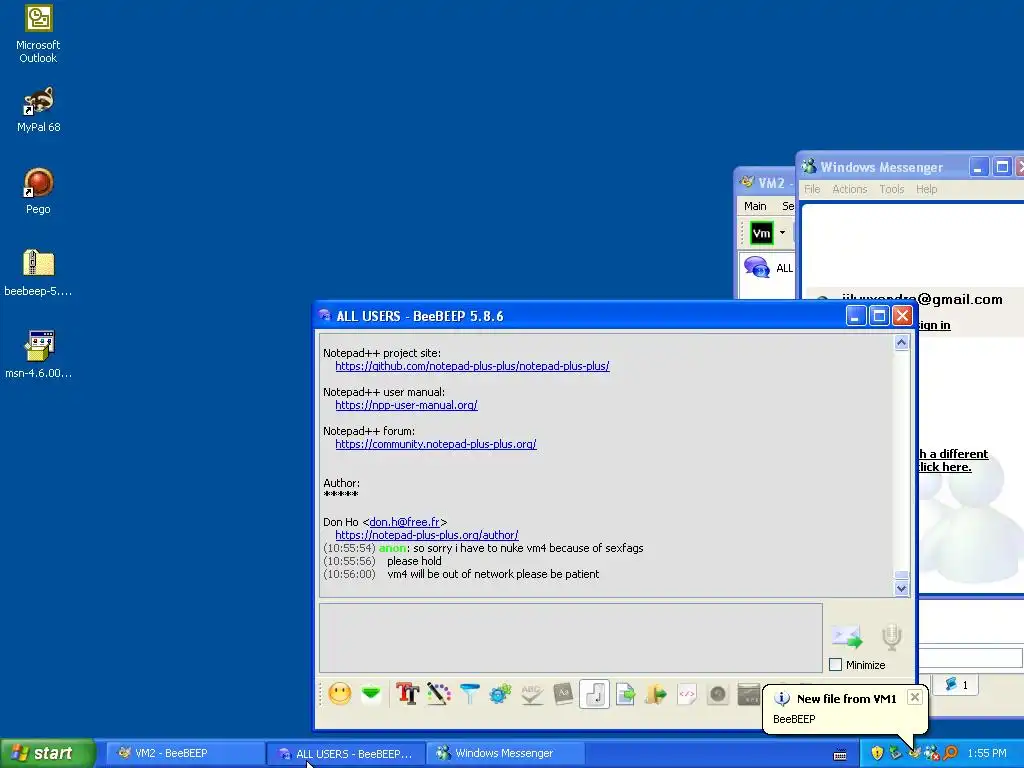This screenshot has width=1024, height=768.
Task: Click the dark grey window icon on the toolbar's right edge
Action: 748,694
